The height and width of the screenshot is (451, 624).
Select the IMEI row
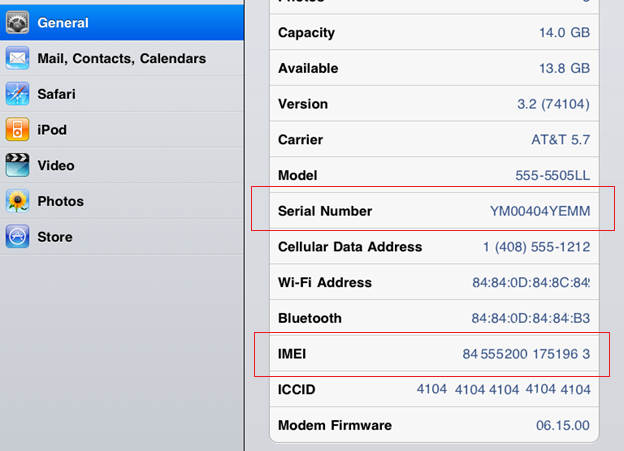[434, 354]
